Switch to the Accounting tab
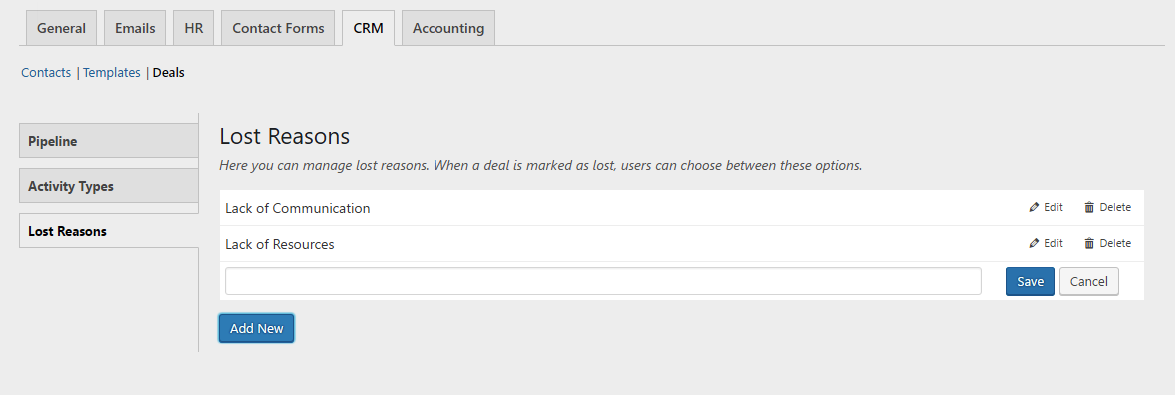The image size is (1175, 395). point(448,28)
